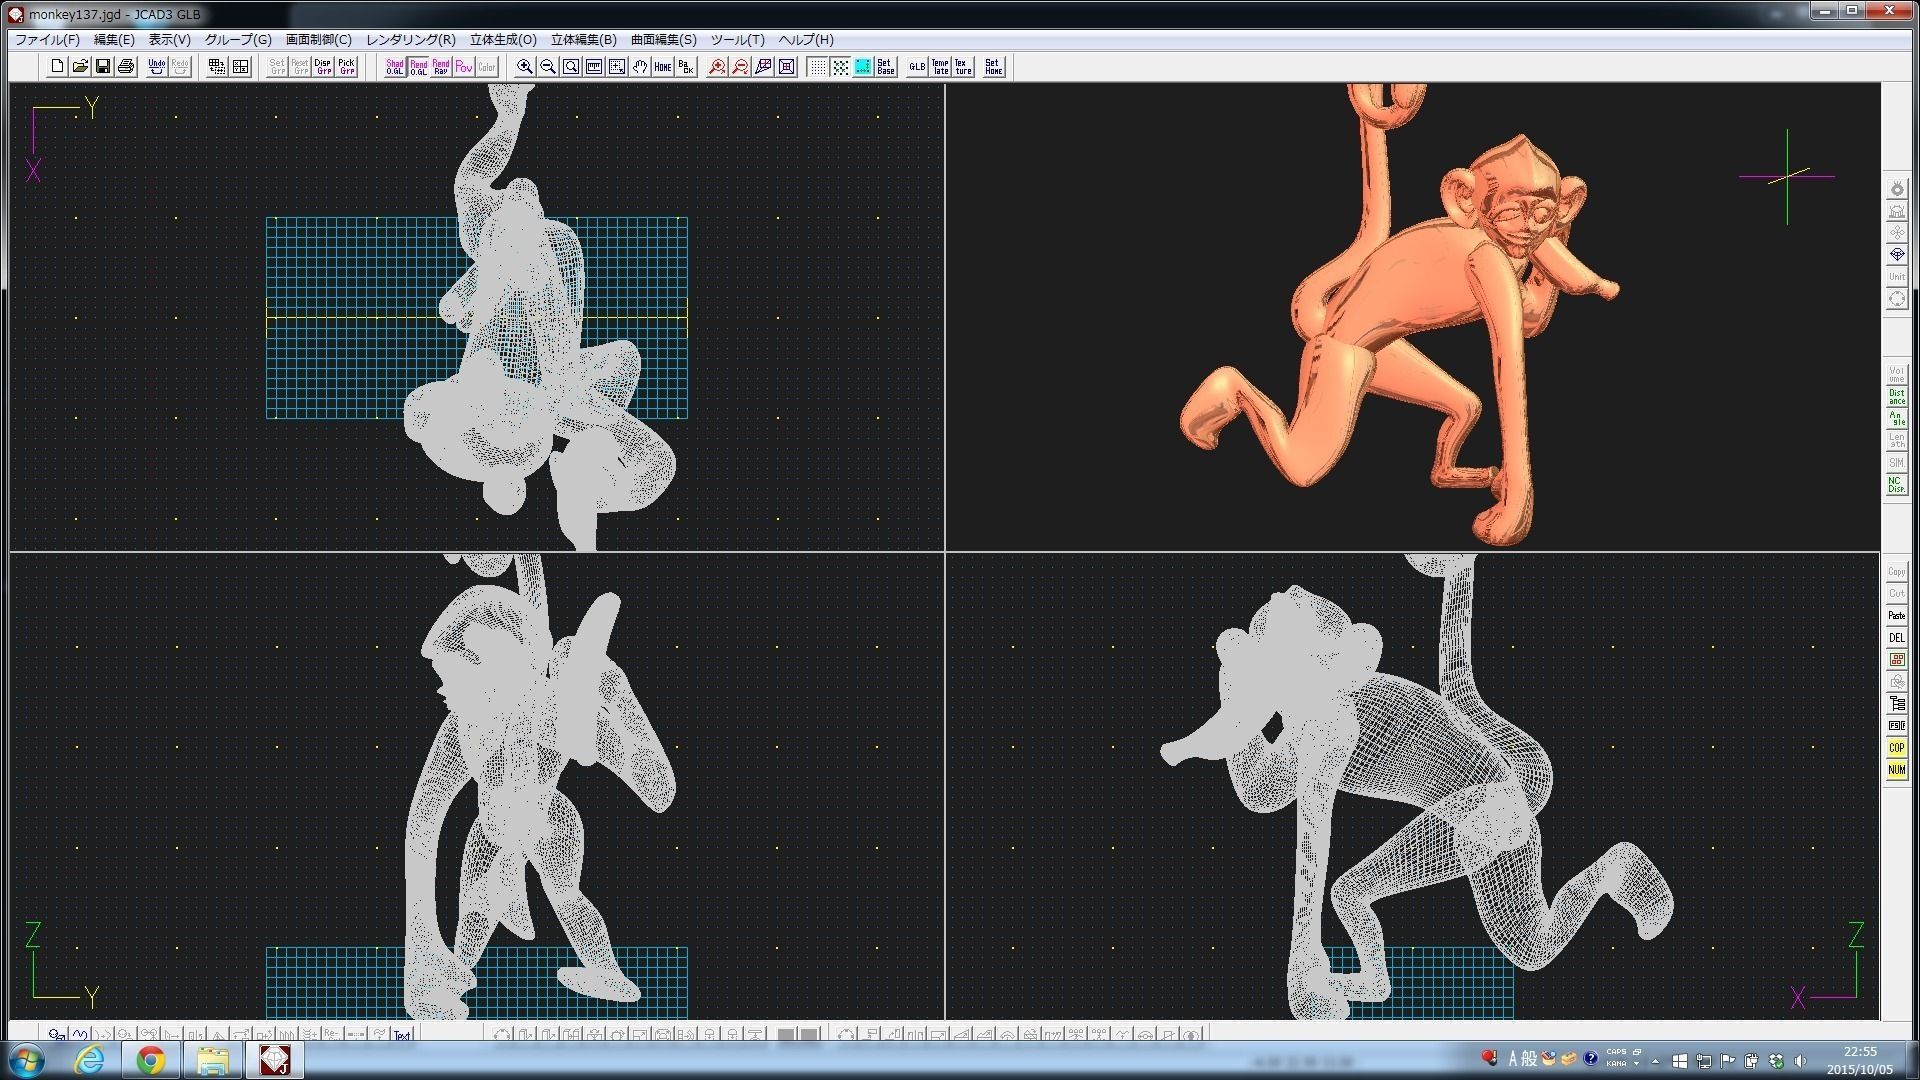This screenshot has width=1920, height=1080.
Task: Click the Pov render button
Action: 464,67
